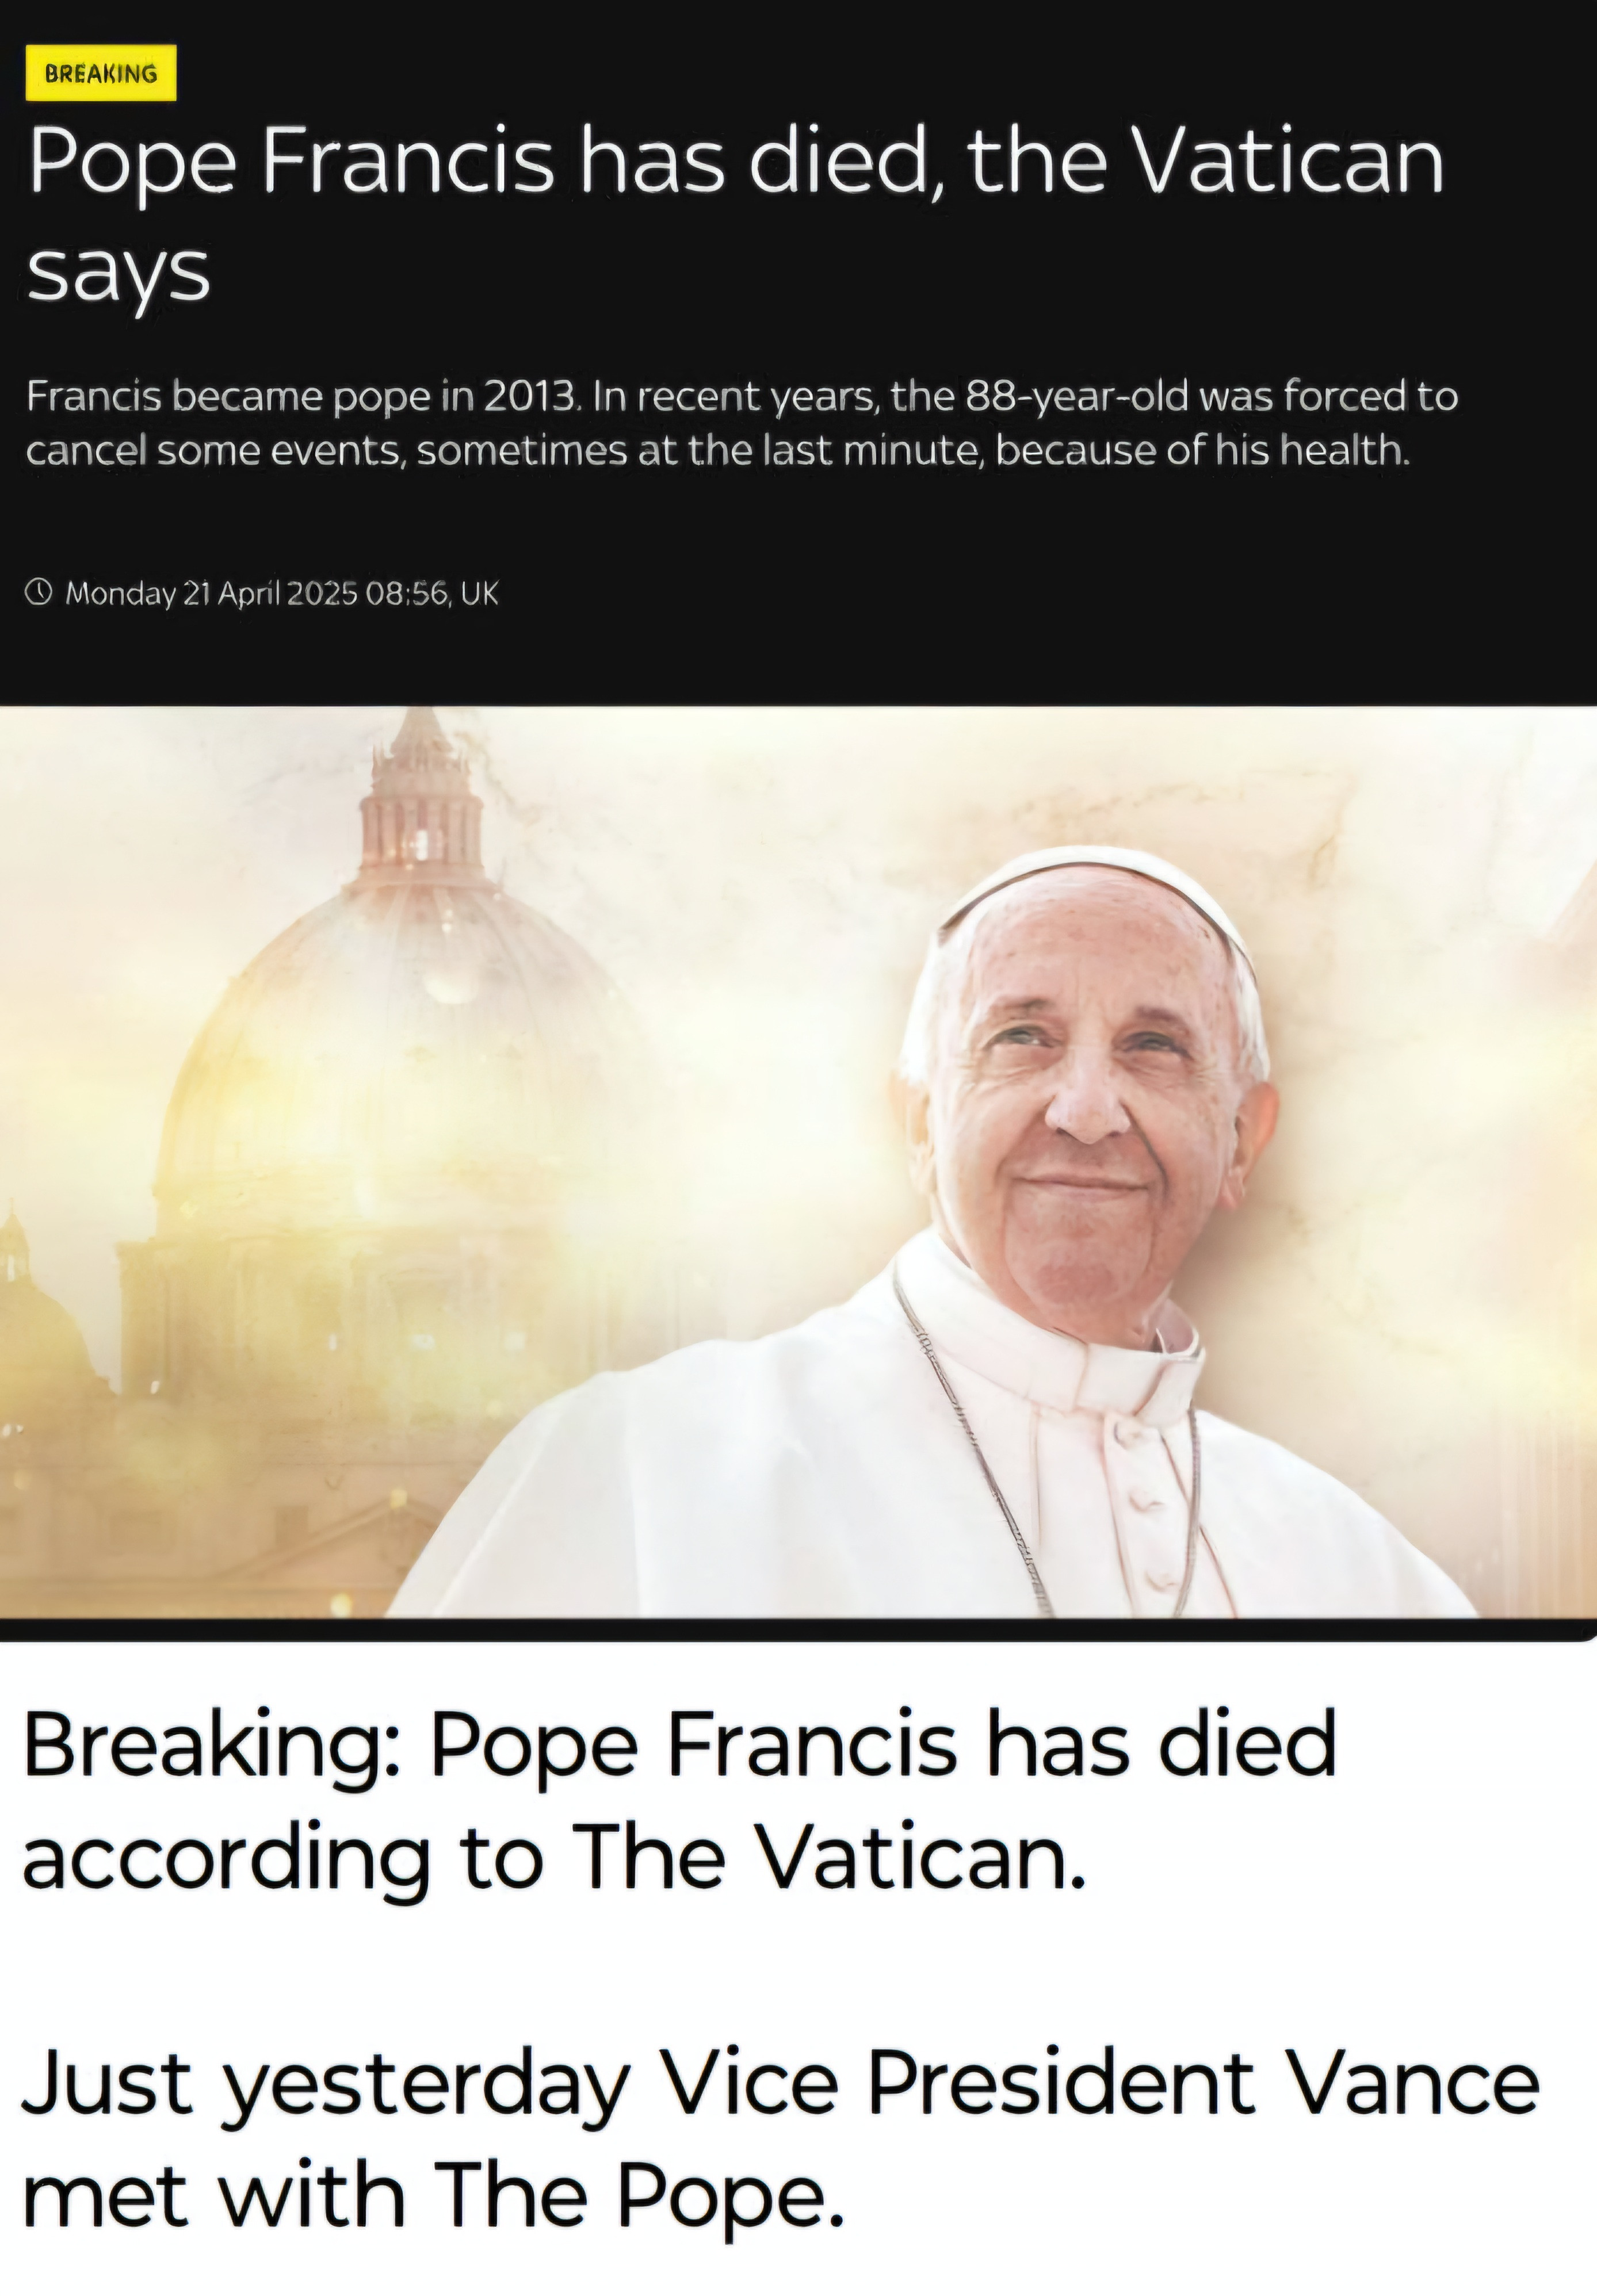Click the yellow BREAKING badge
This screenshot has width=1597, height=2296.
pos(101,73)
